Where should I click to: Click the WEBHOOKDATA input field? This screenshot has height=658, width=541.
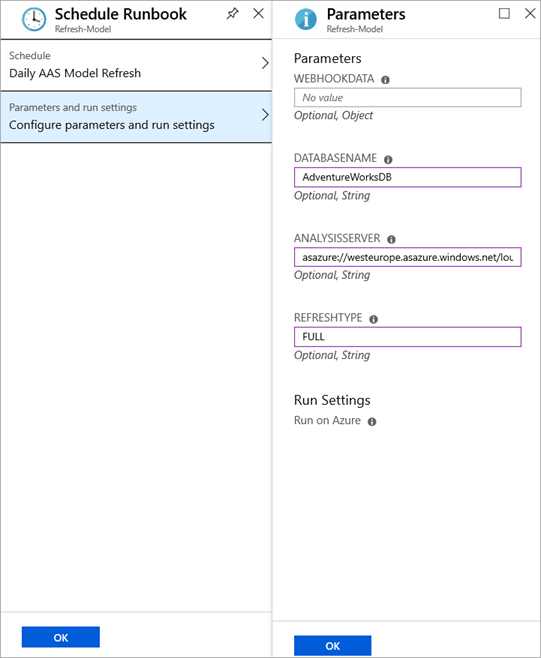[x=408, y=97]
